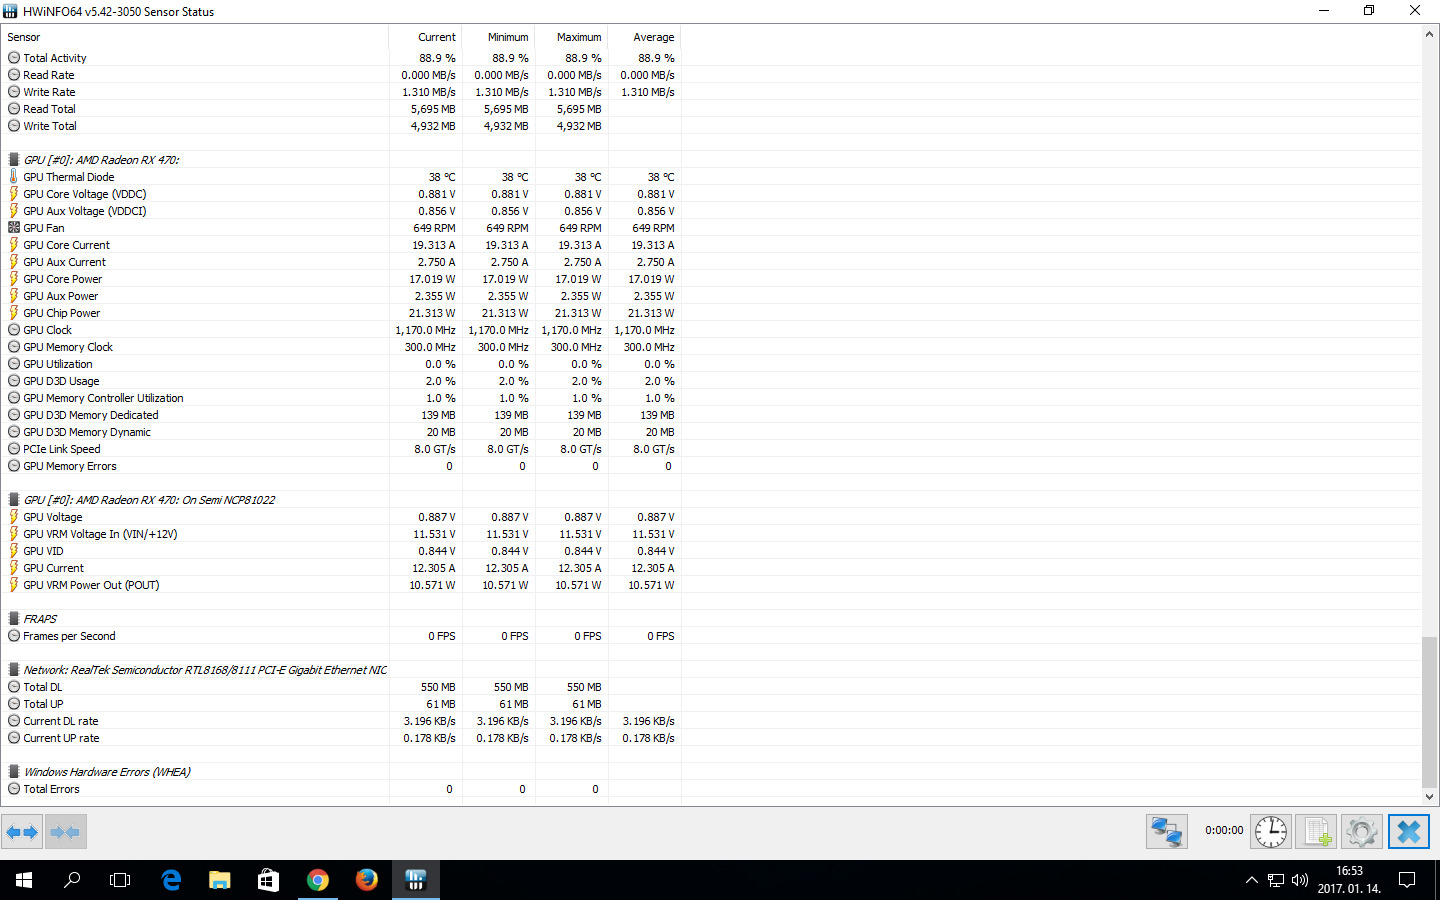Click the Average column header
This screenshot has width=1440, height=900.
coord(644,37)
